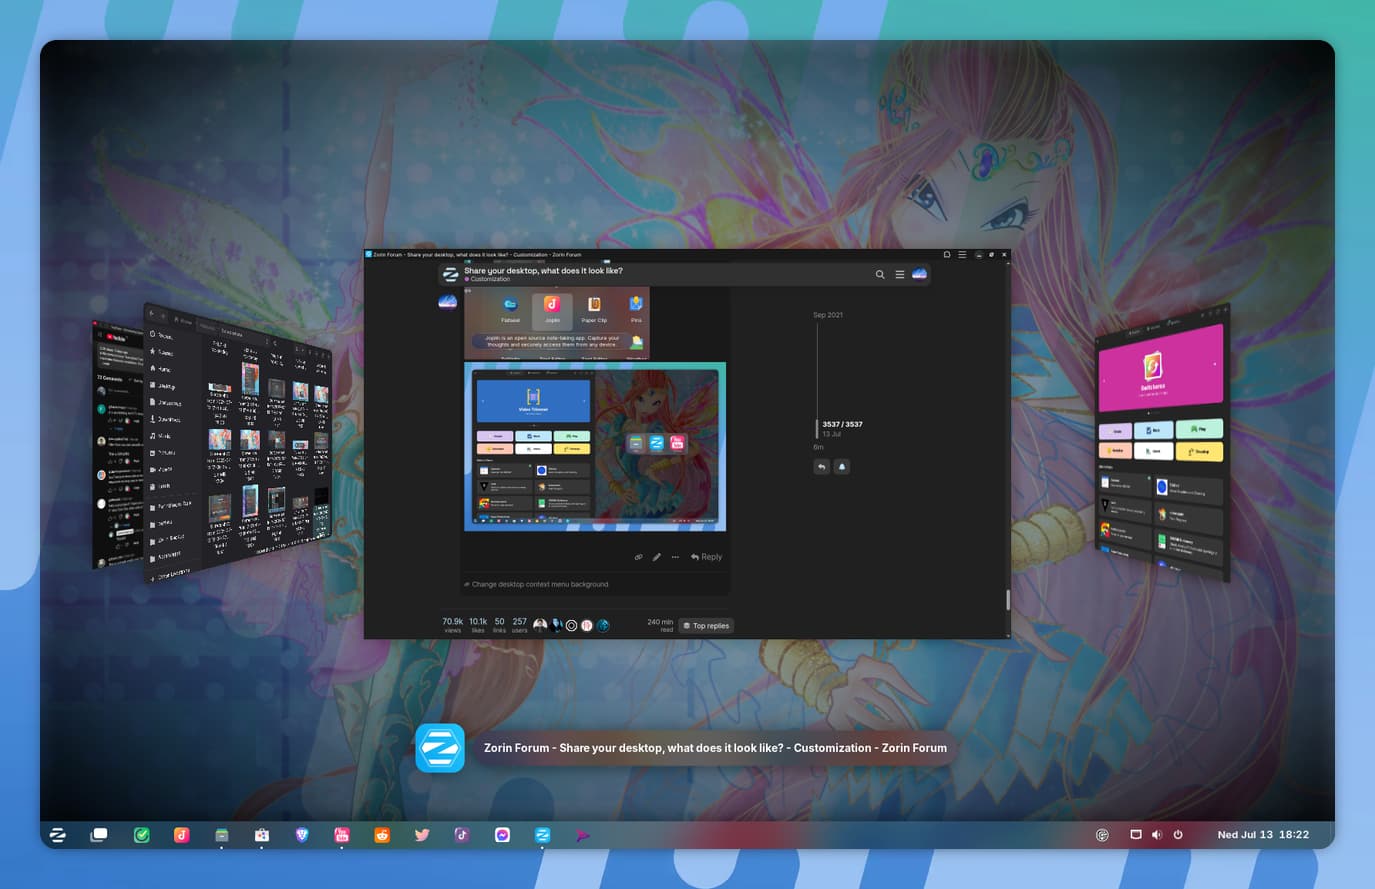Open the pink YouTube app in taskbar
Image resolution: width=1375 pixels, height=889 pixels.
click(342, 835)
